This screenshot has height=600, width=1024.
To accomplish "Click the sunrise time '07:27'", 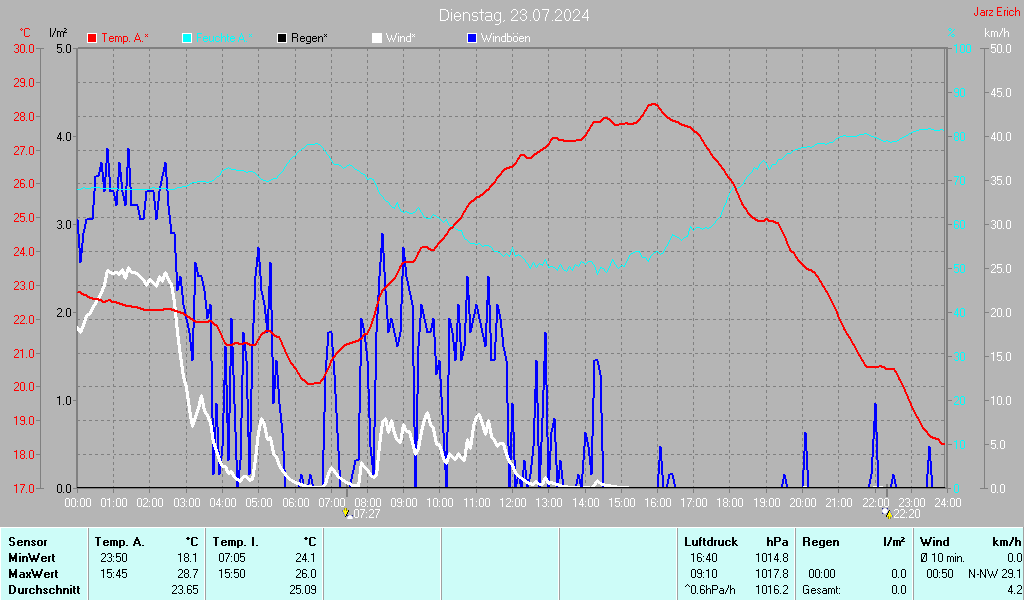I will coord(366,514).
